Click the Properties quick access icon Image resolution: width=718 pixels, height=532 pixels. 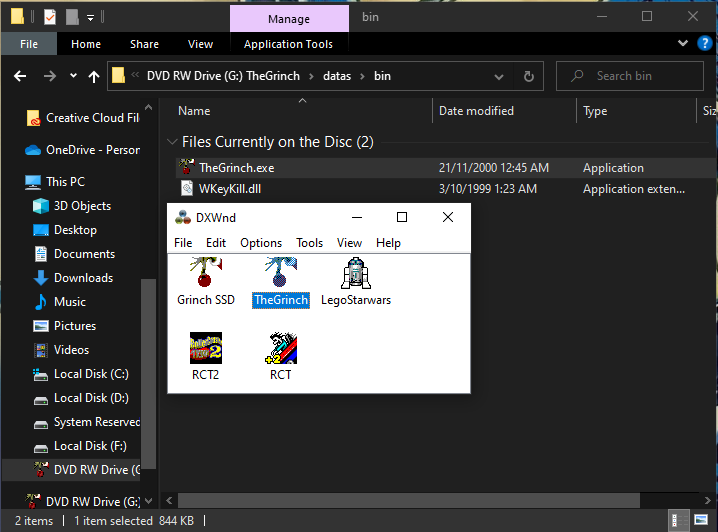tap(49, 17)
